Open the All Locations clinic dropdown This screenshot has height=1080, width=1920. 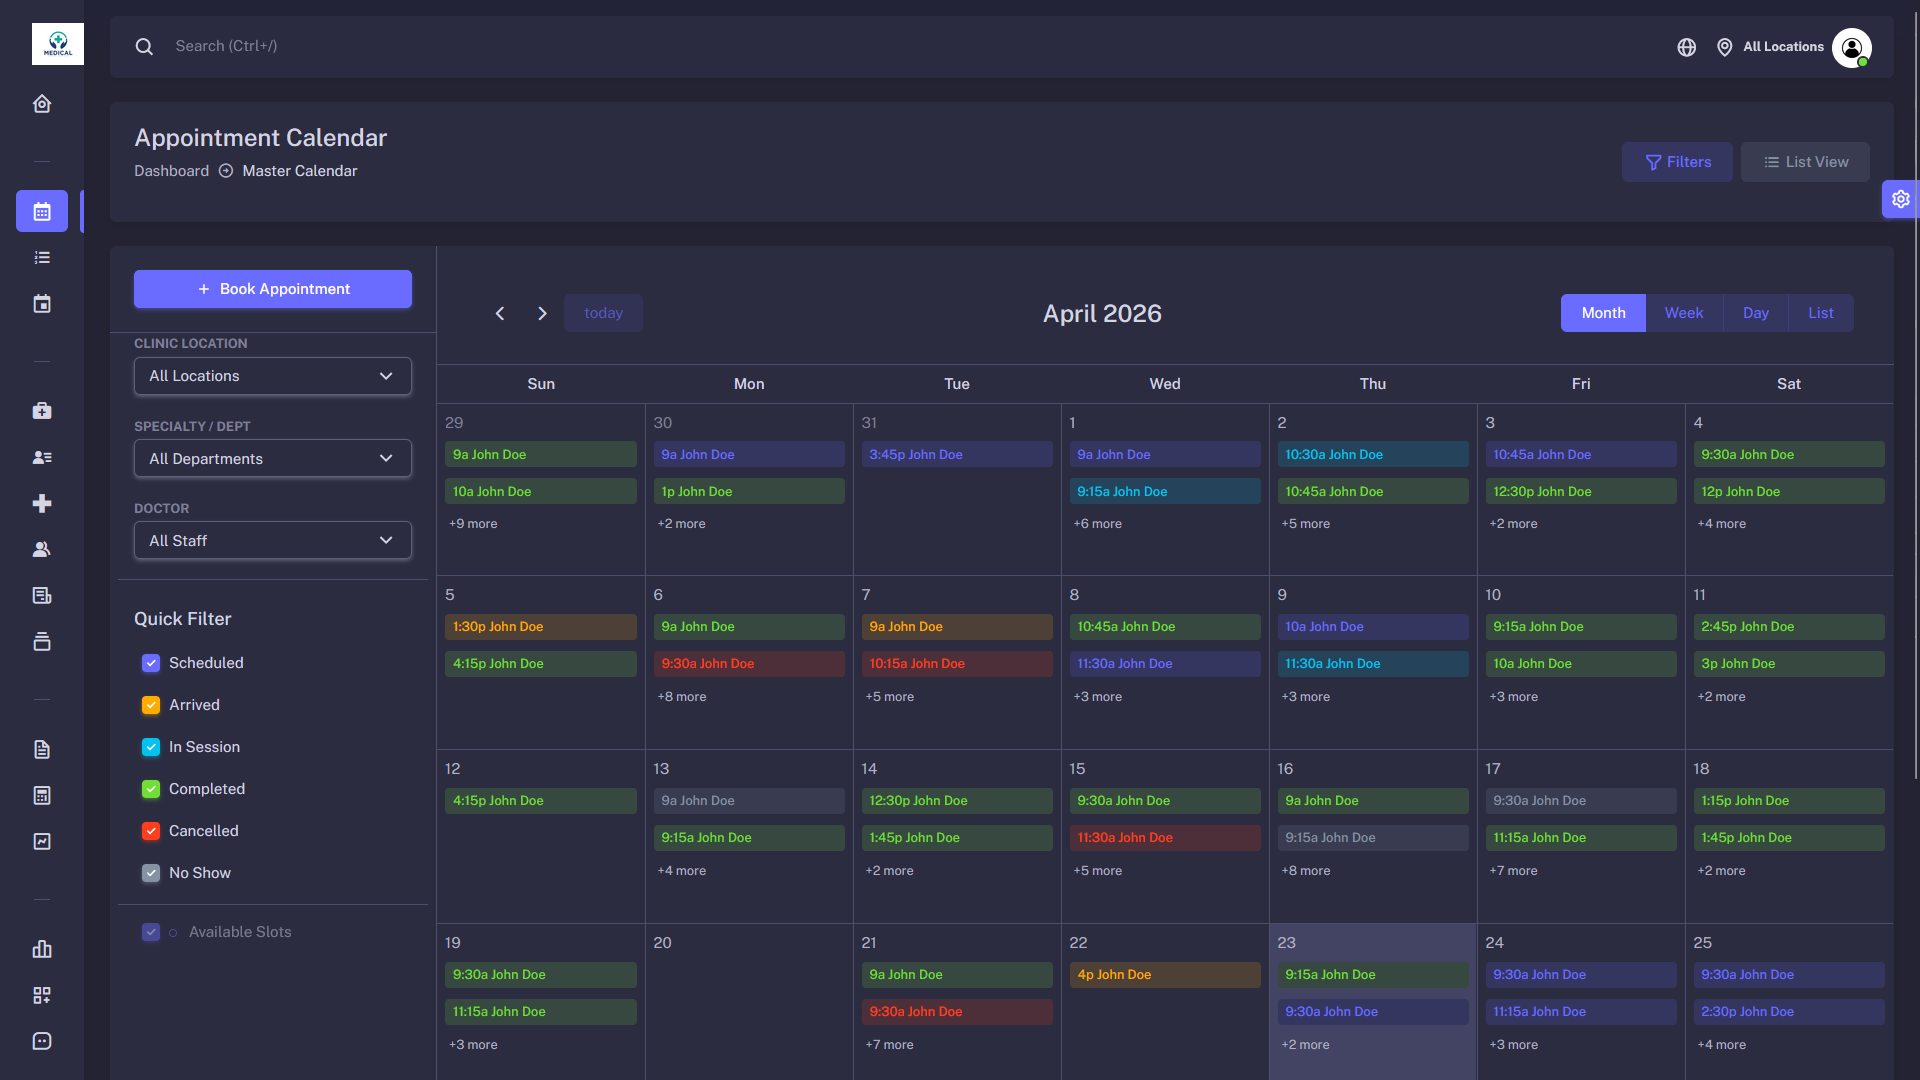[x=273, y=376]
